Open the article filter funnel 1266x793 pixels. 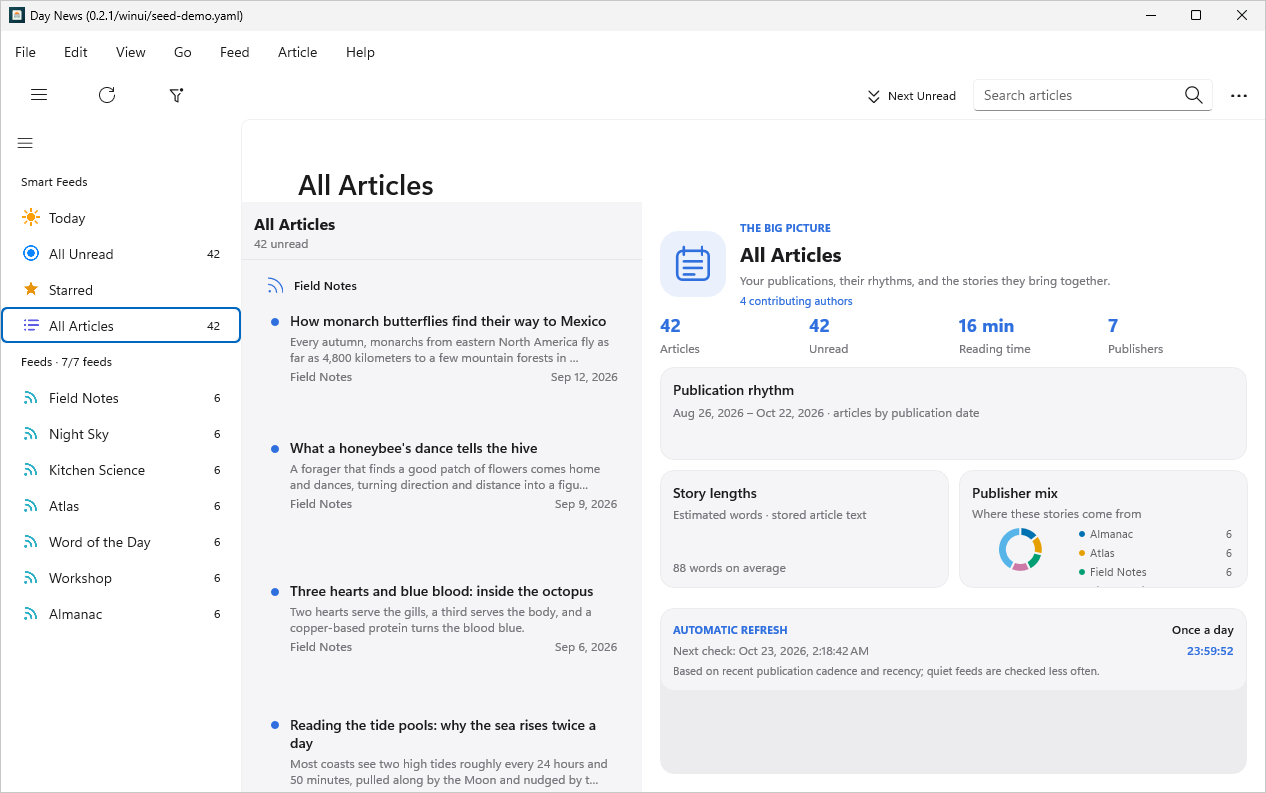[176, 95]
